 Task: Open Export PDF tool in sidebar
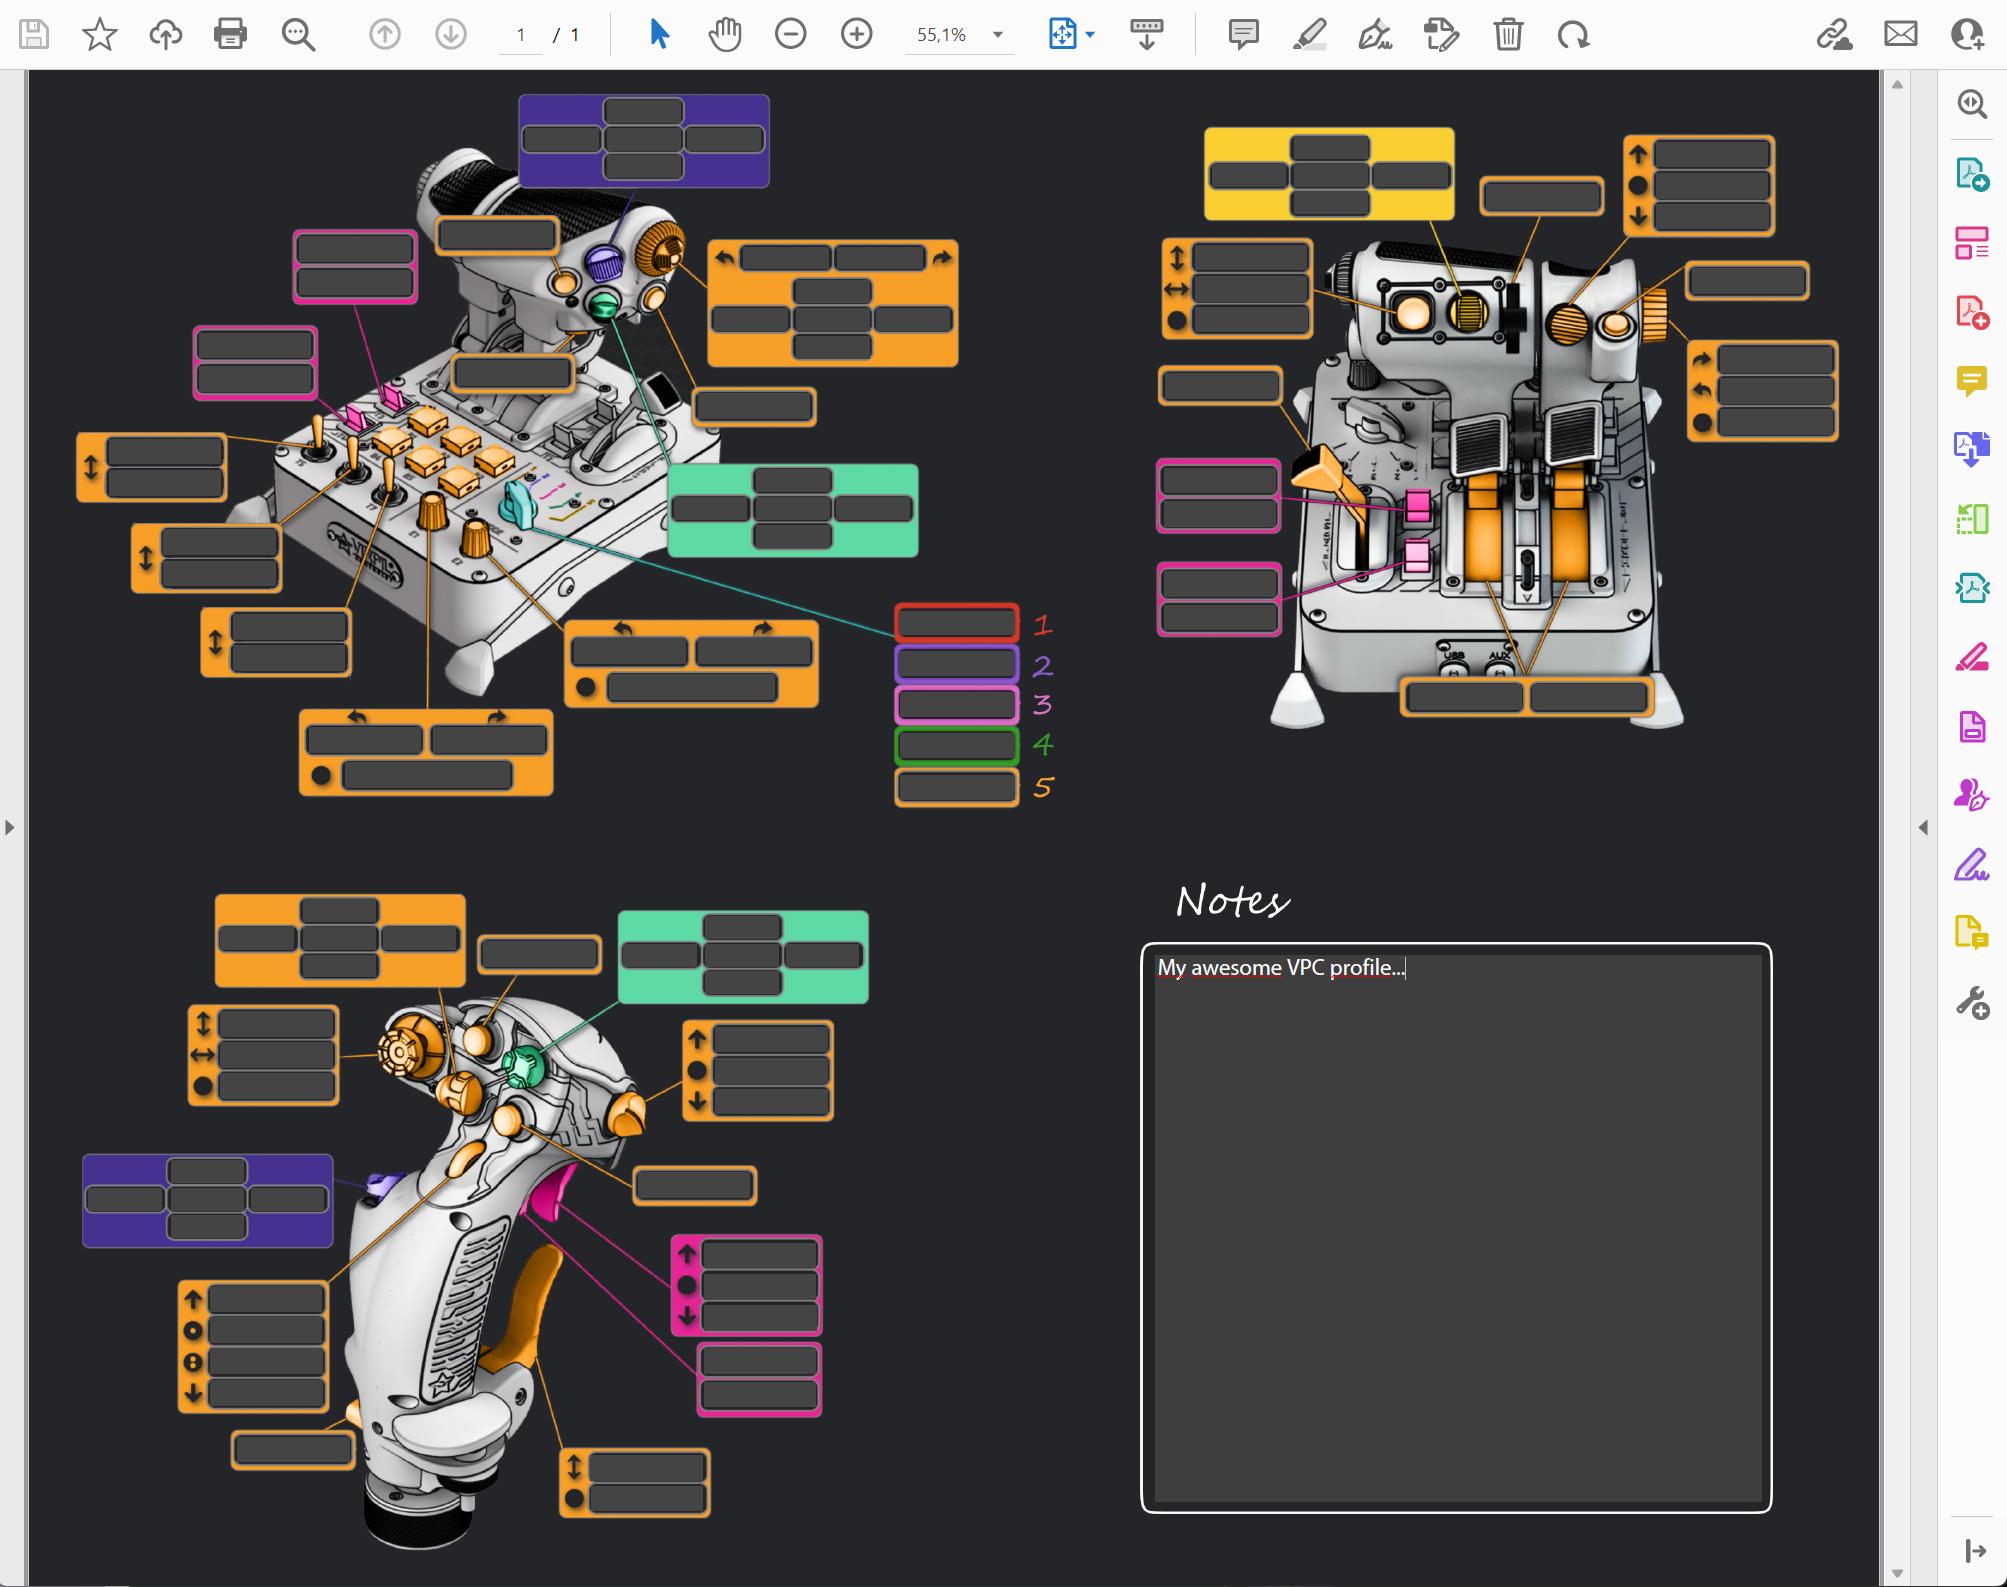pos(1971,174)
